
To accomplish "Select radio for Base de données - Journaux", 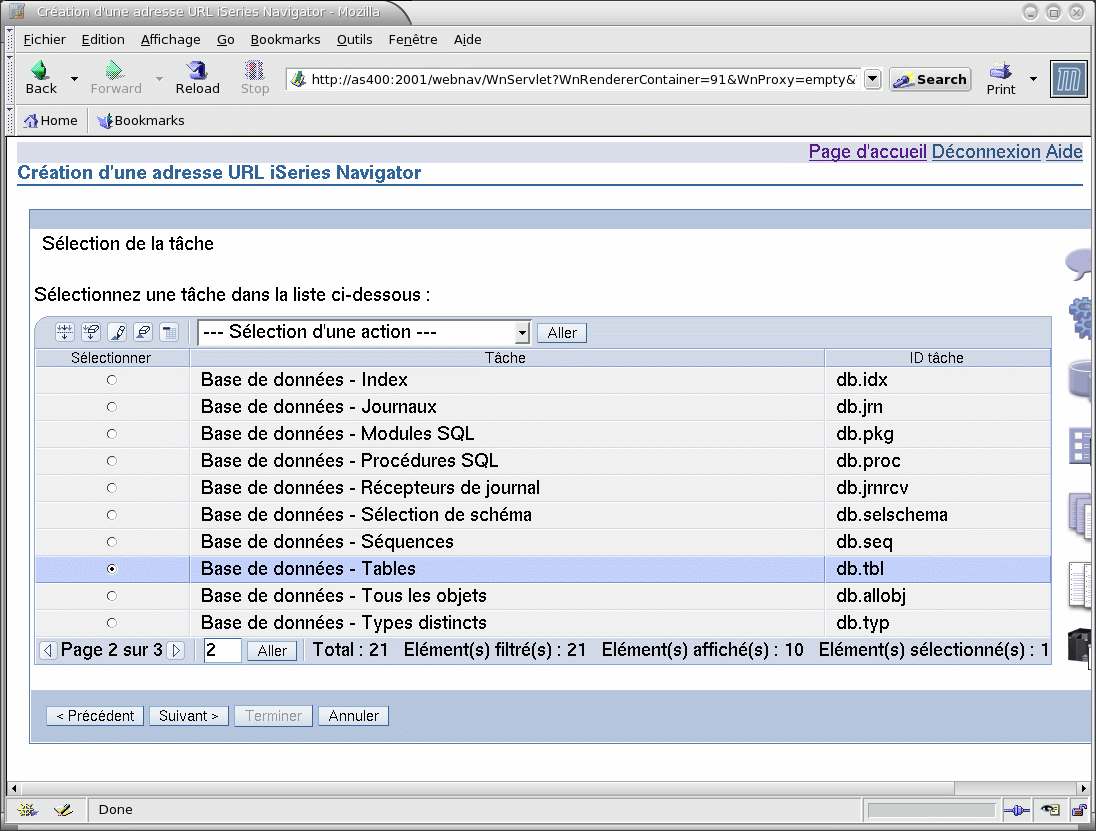I will [x=112, y=407].
